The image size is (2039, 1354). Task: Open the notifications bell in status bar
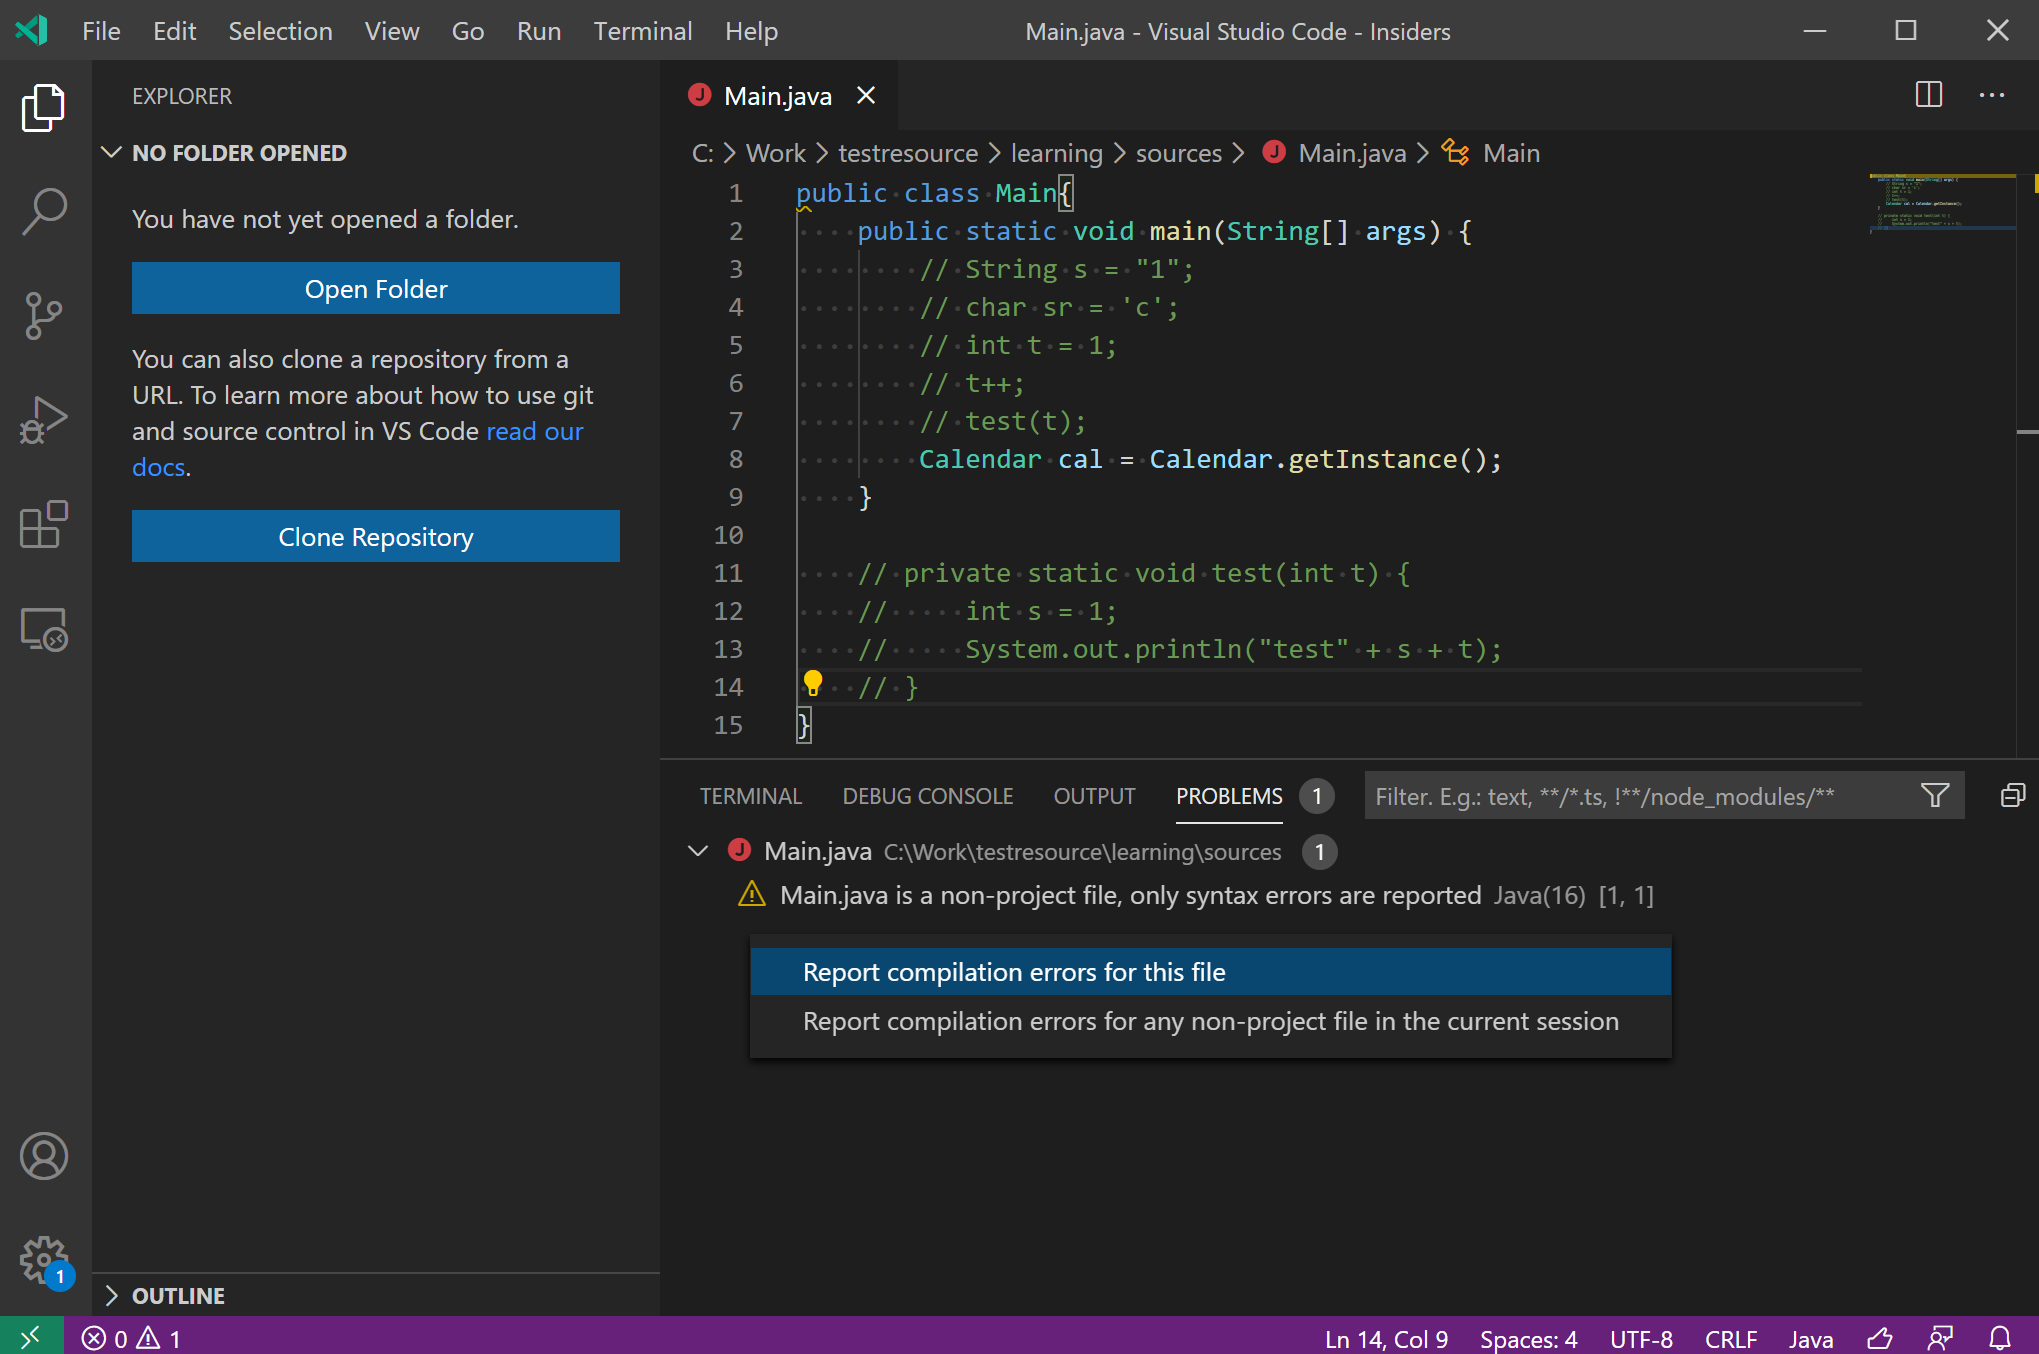click(2000, 1338)
